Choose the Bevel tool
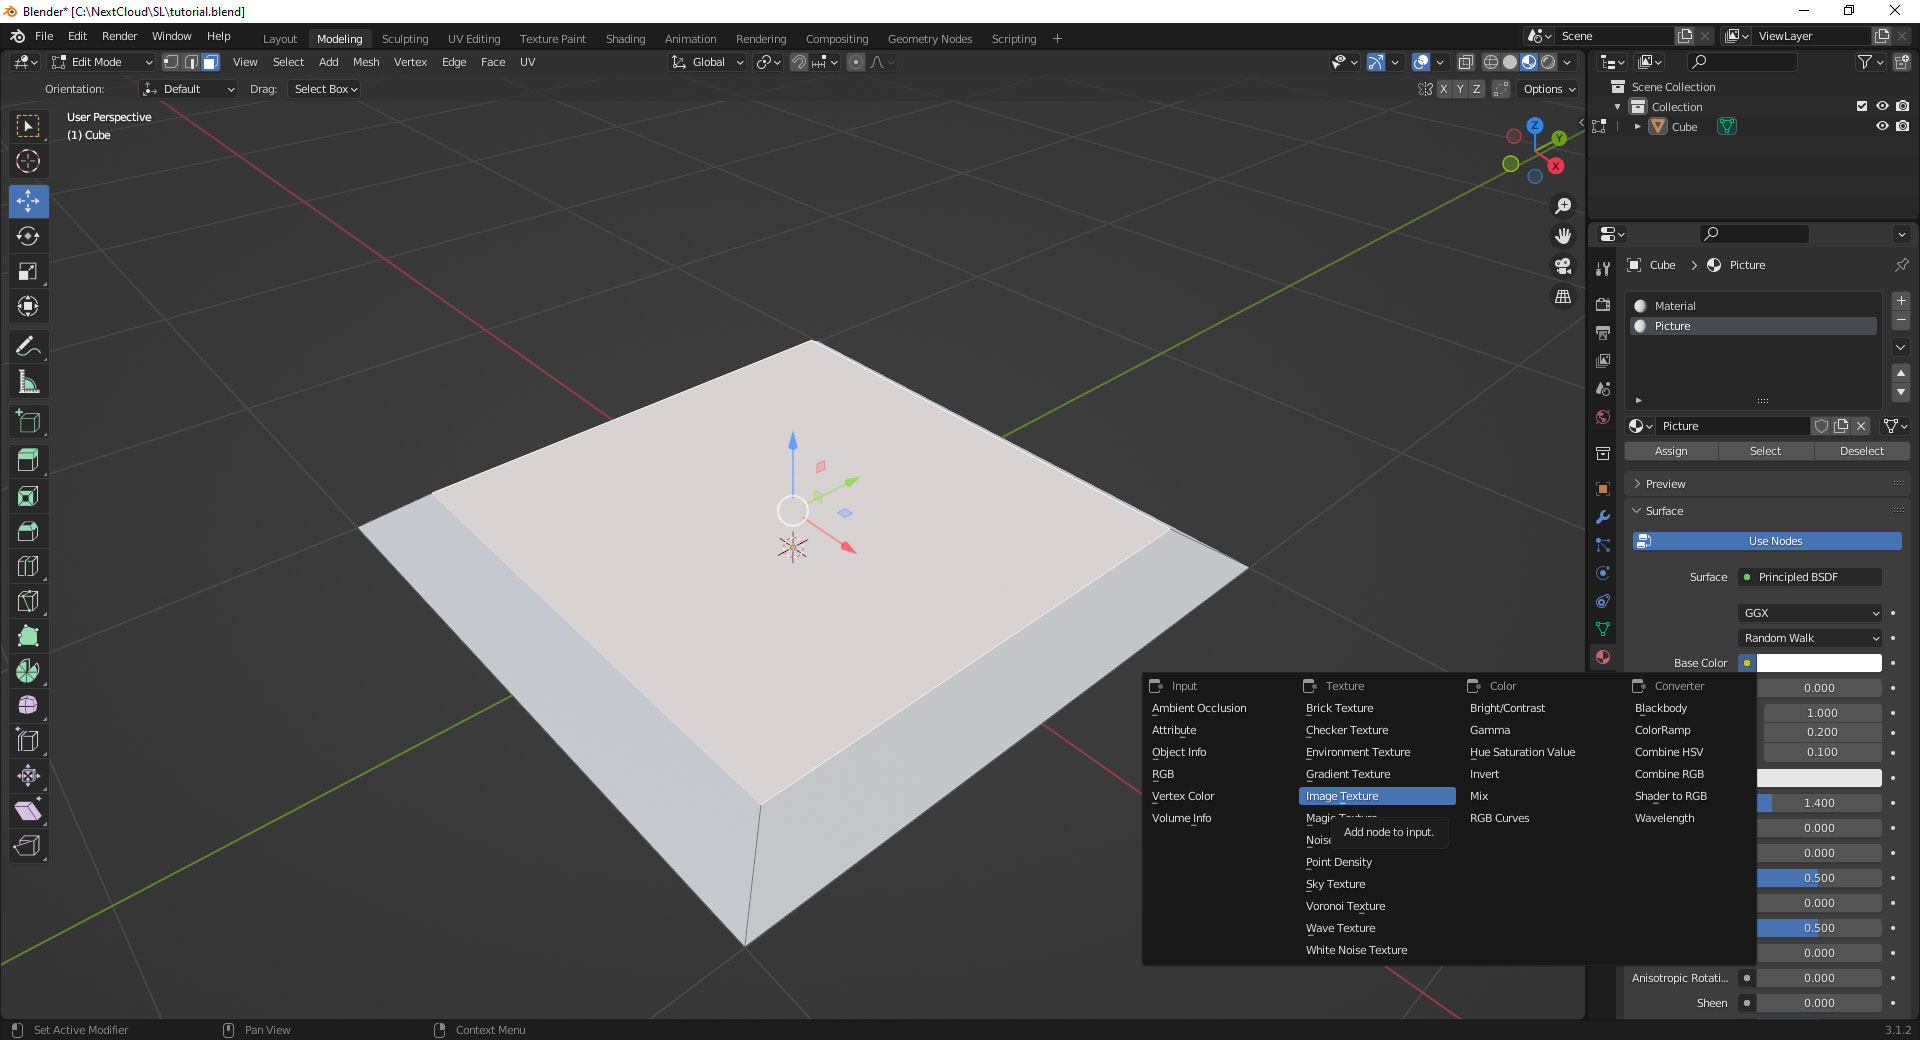The width and height of the screenshot is (1920, 1040). pyautogui.click(x=28, y=531)
